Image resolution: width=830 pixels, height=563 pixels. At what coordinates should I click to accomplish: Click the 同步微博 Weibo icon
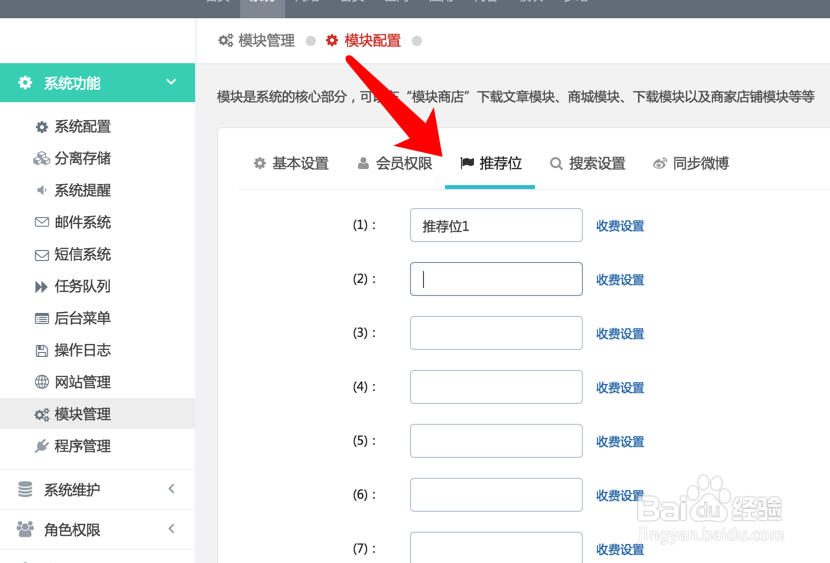[660, 164]
